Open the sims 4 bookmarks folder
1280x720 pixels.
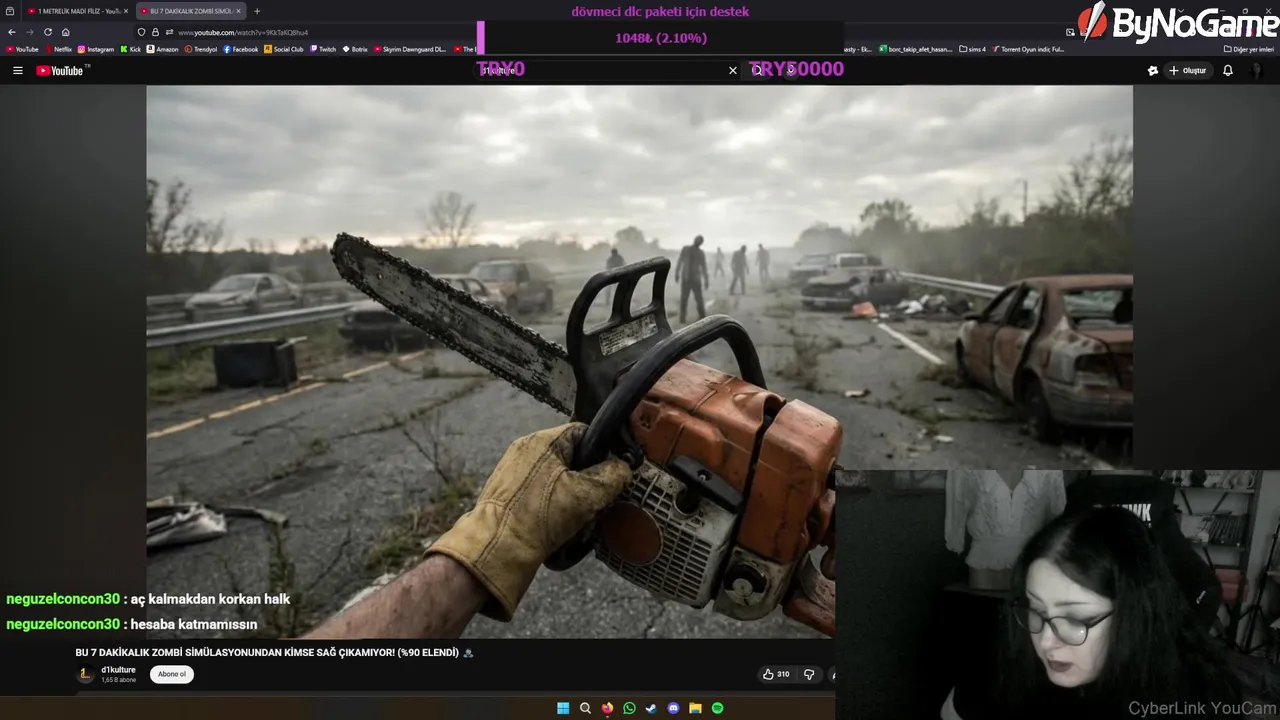tap(973, 49)
